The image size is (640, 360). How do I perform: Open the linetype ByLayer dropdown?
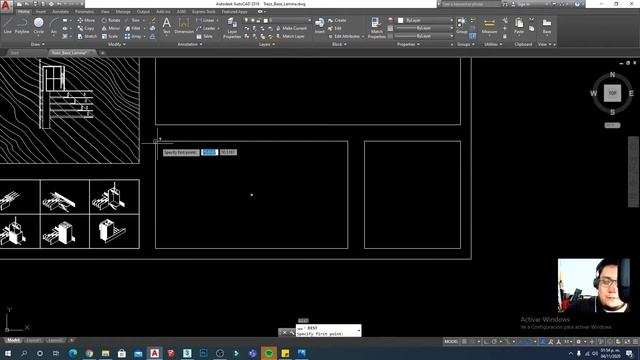pos(424,36)
